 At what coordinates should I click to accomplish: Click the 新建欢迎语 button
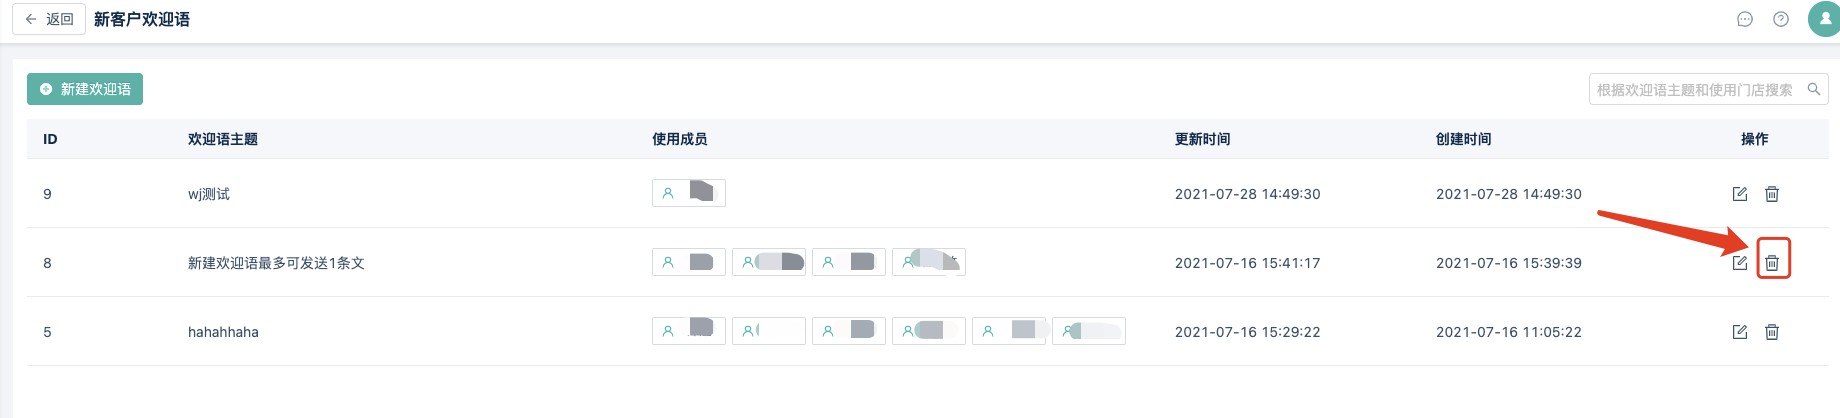85,89
